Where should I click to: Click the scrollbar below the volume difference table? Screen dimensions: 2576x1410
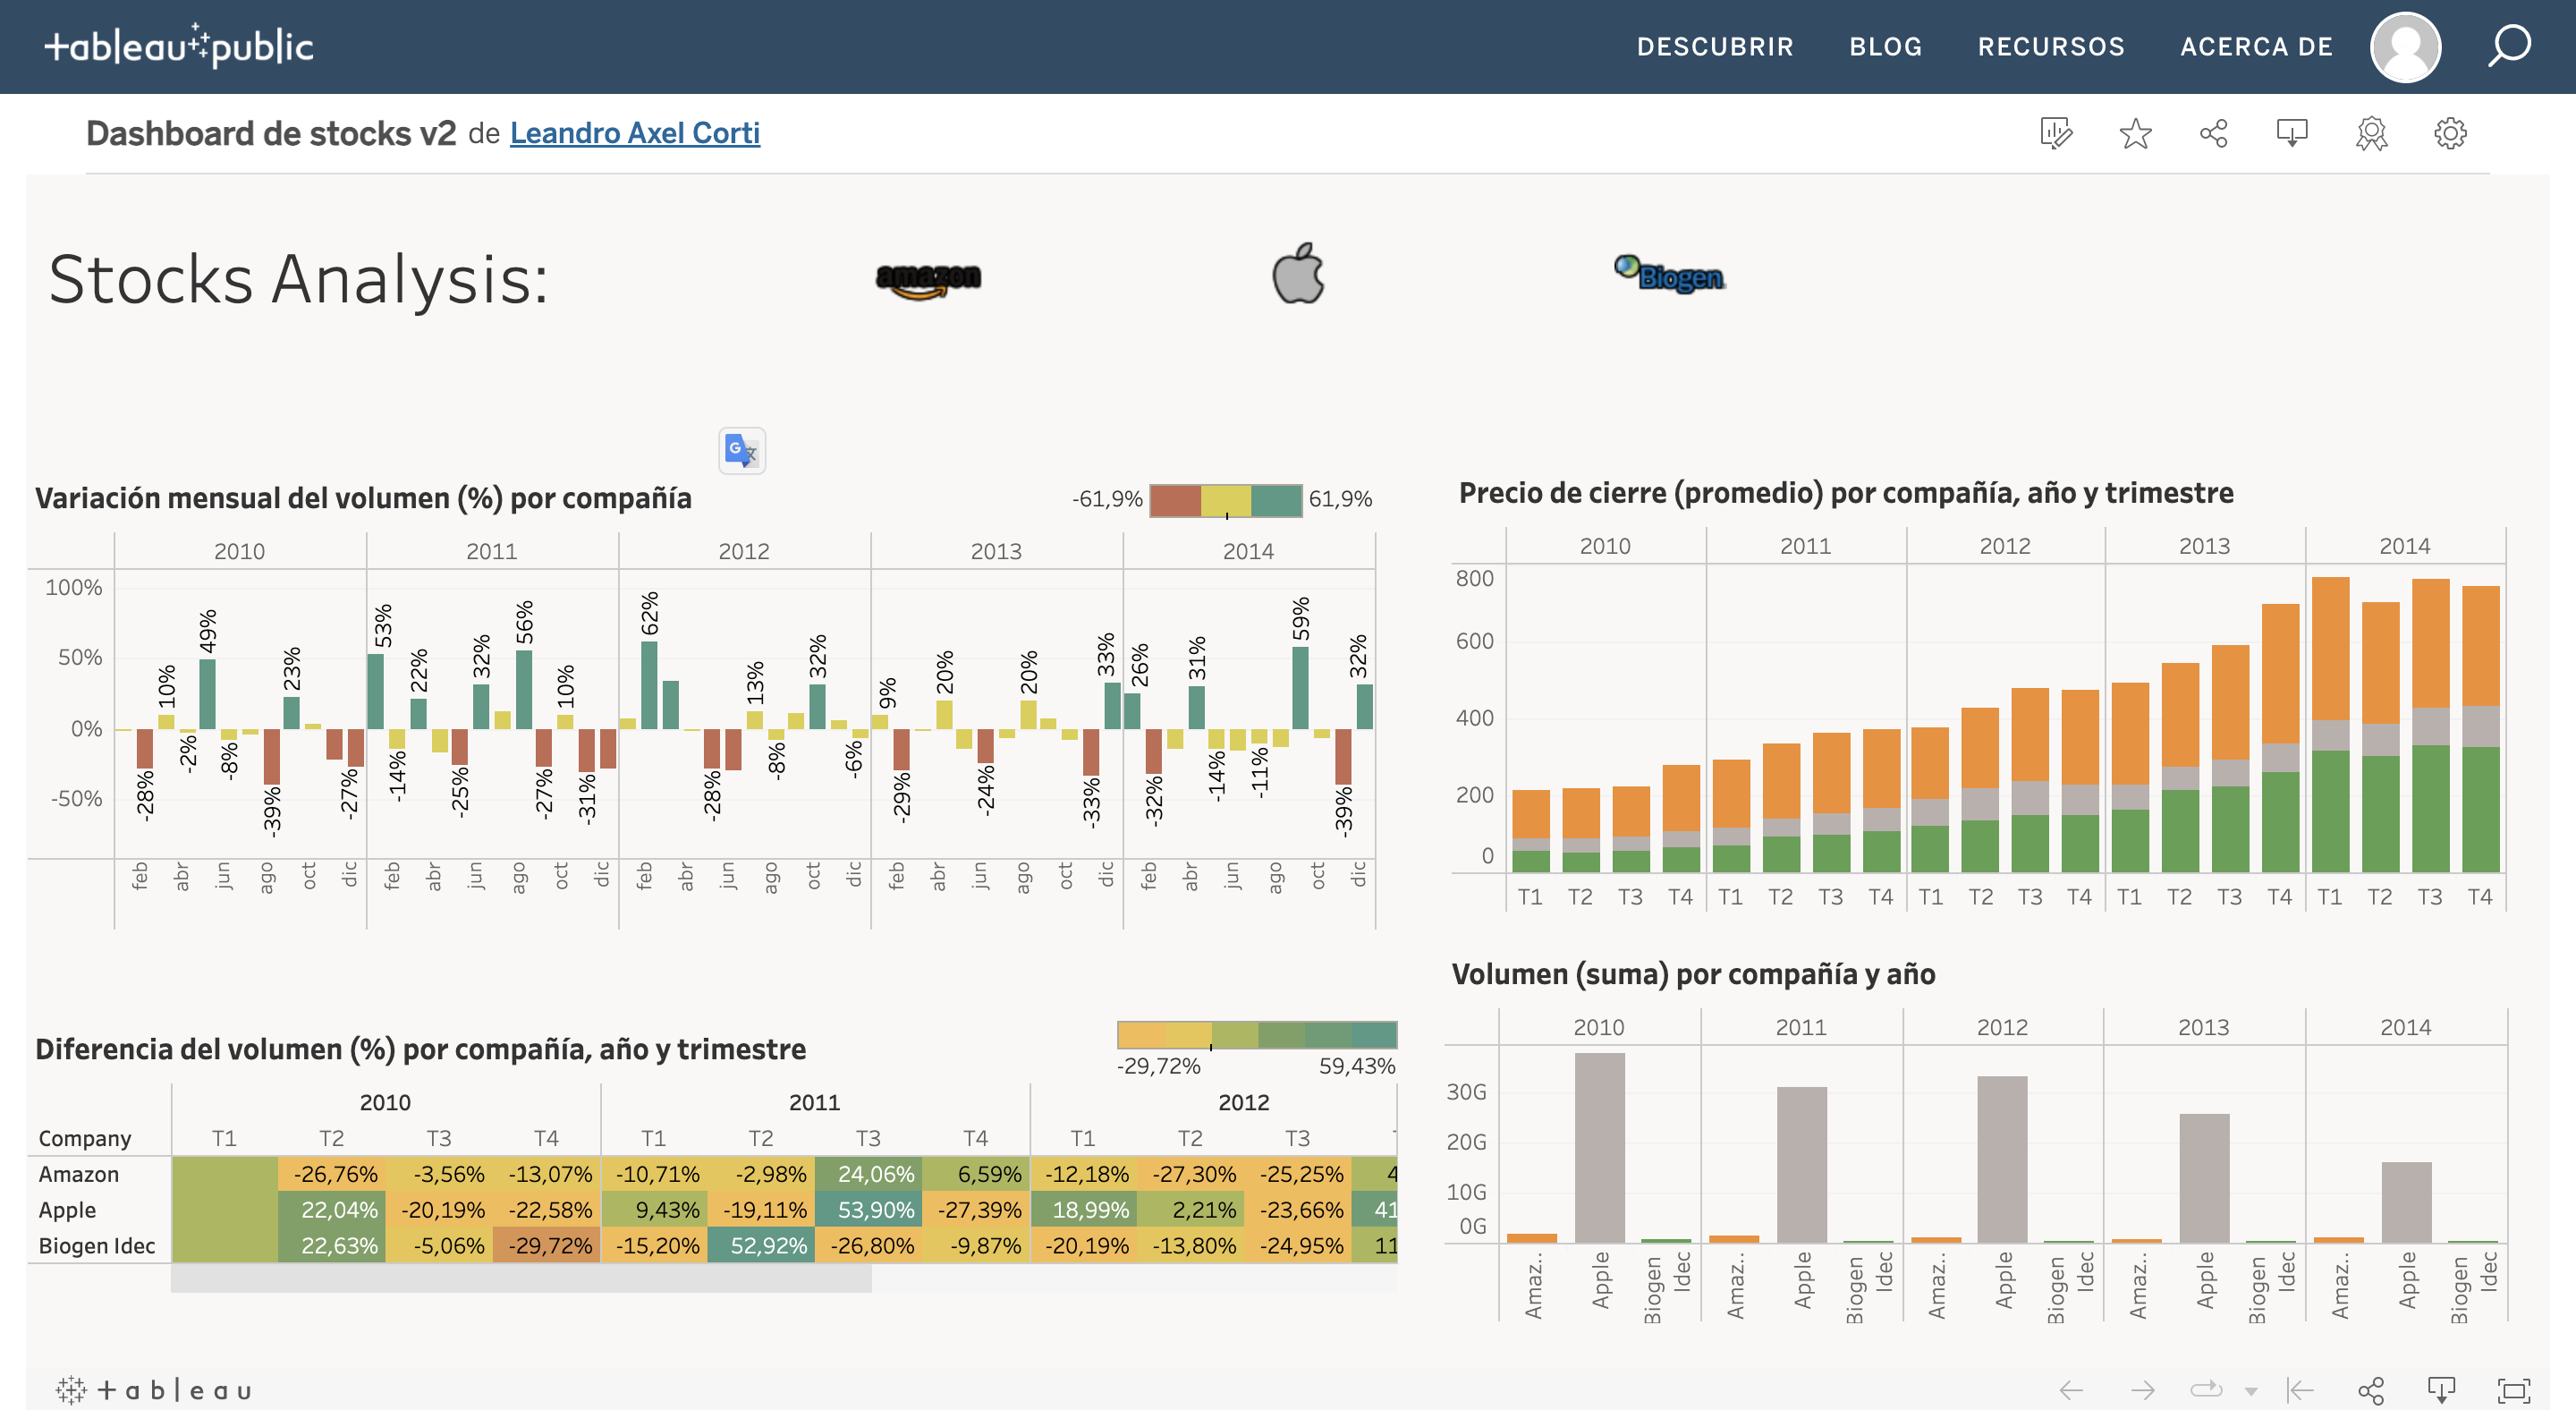coord(520,1280)
